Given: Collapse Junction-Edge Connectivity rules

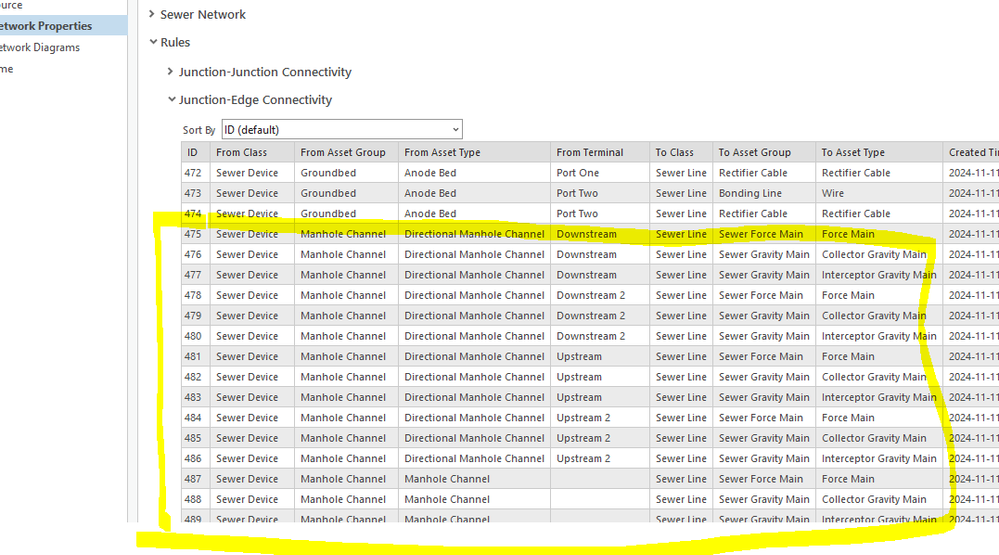Looking at the screenshot, I should click(171, 99).
